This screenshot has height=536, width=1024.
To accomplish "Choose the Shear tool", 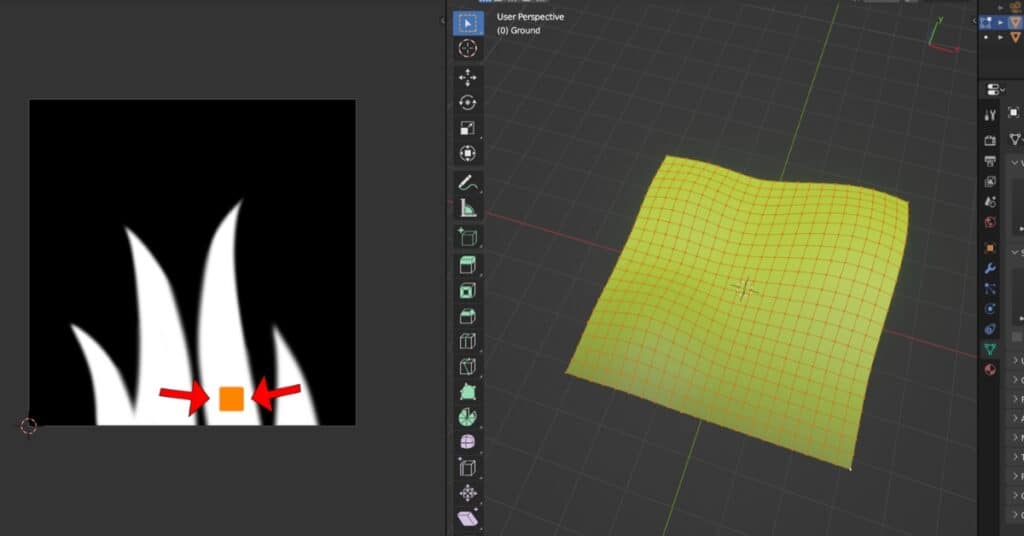I will 468,518.
